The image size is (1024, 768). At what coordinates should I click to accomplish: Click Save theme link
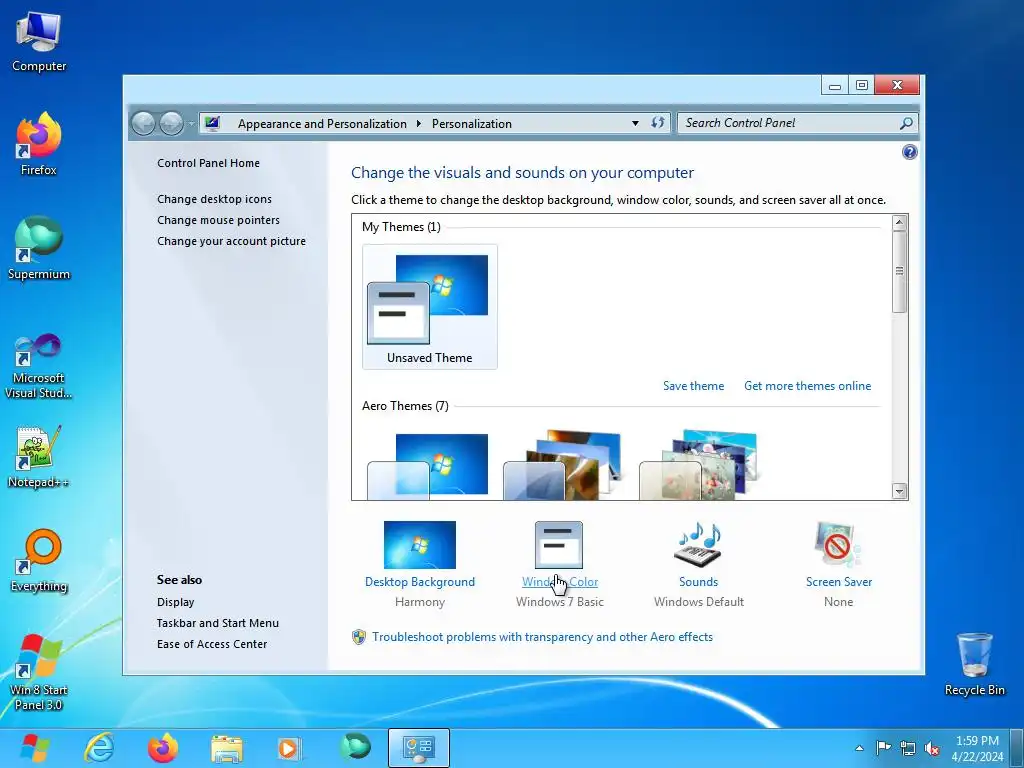[x=694, y=386]
